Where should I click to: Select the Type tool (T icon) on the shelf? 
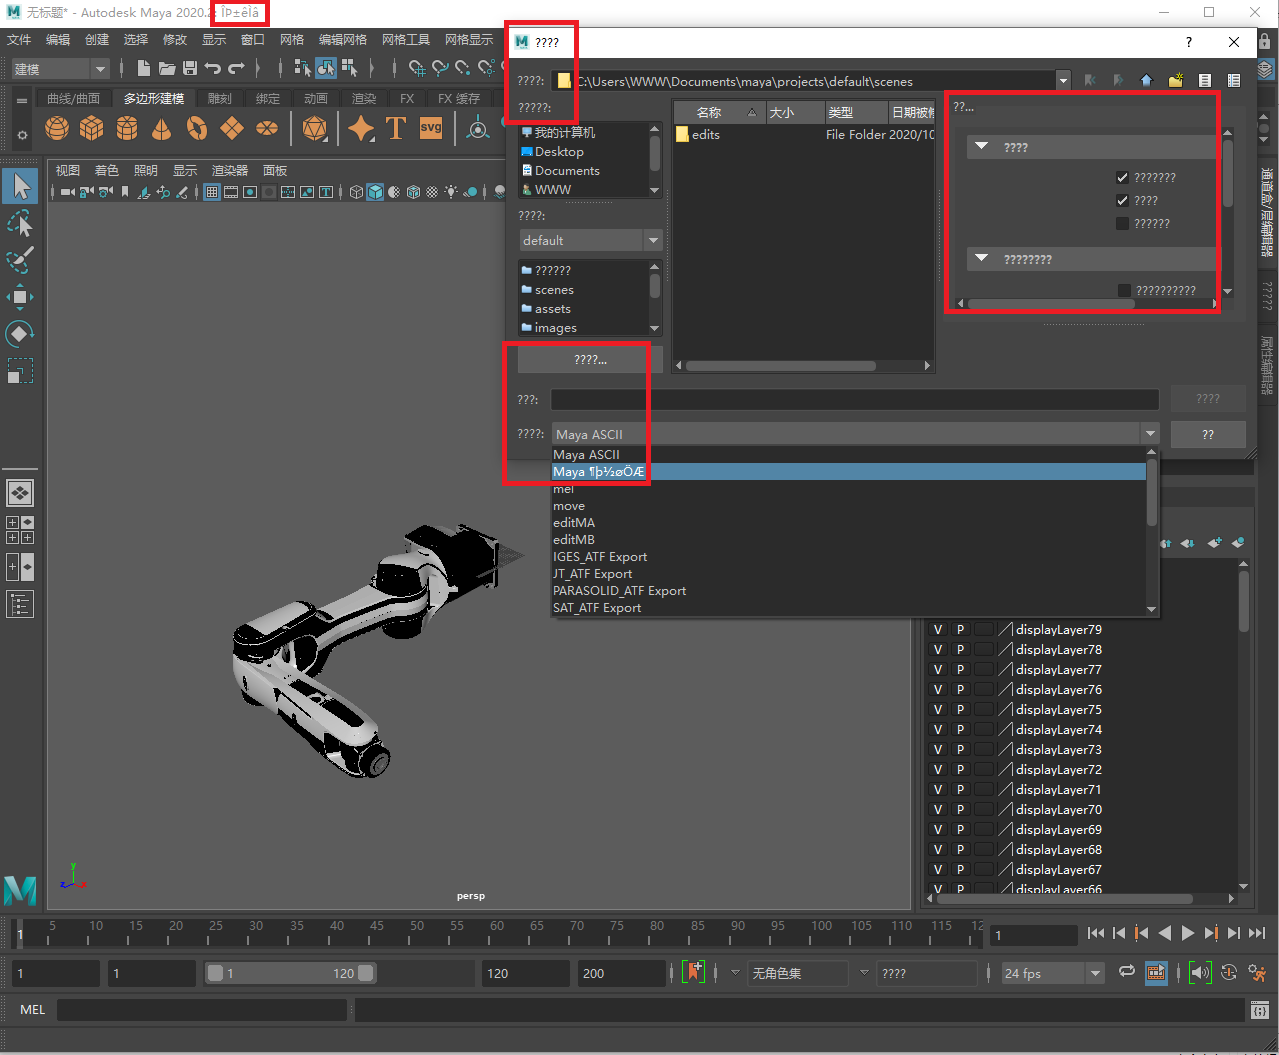[396, 128]
